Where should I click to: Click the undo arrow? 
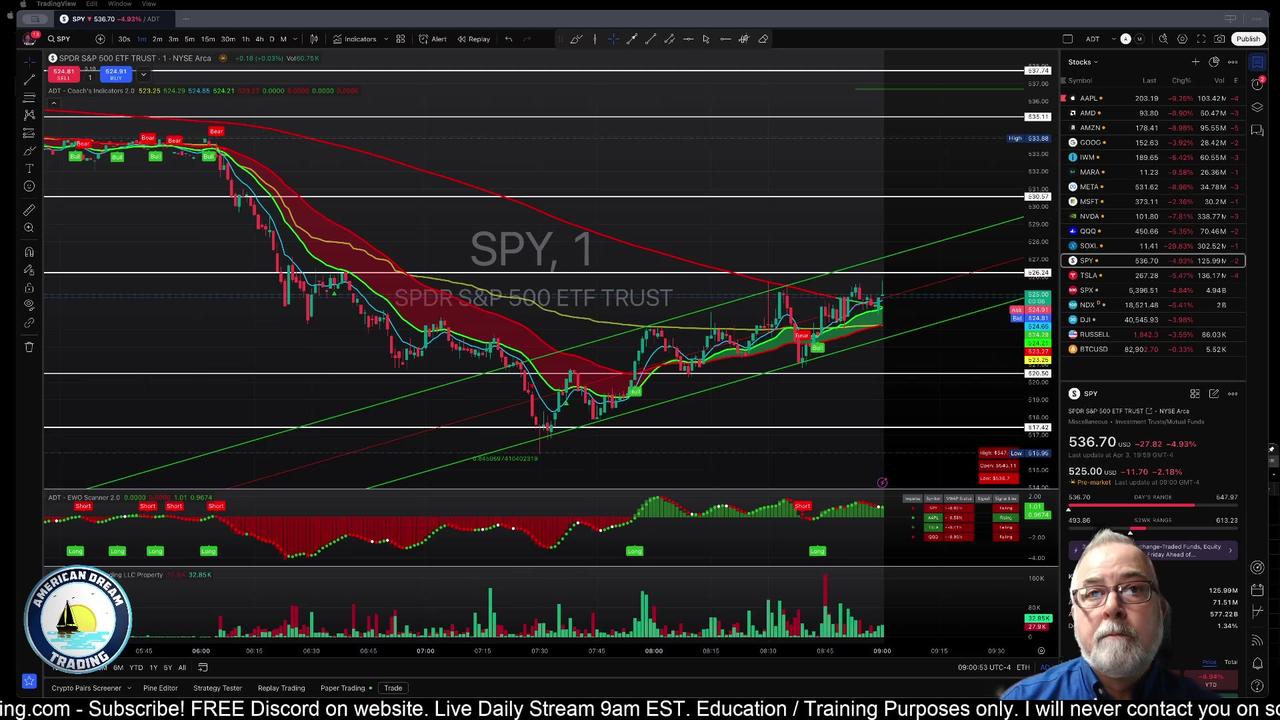pos(508,39)
